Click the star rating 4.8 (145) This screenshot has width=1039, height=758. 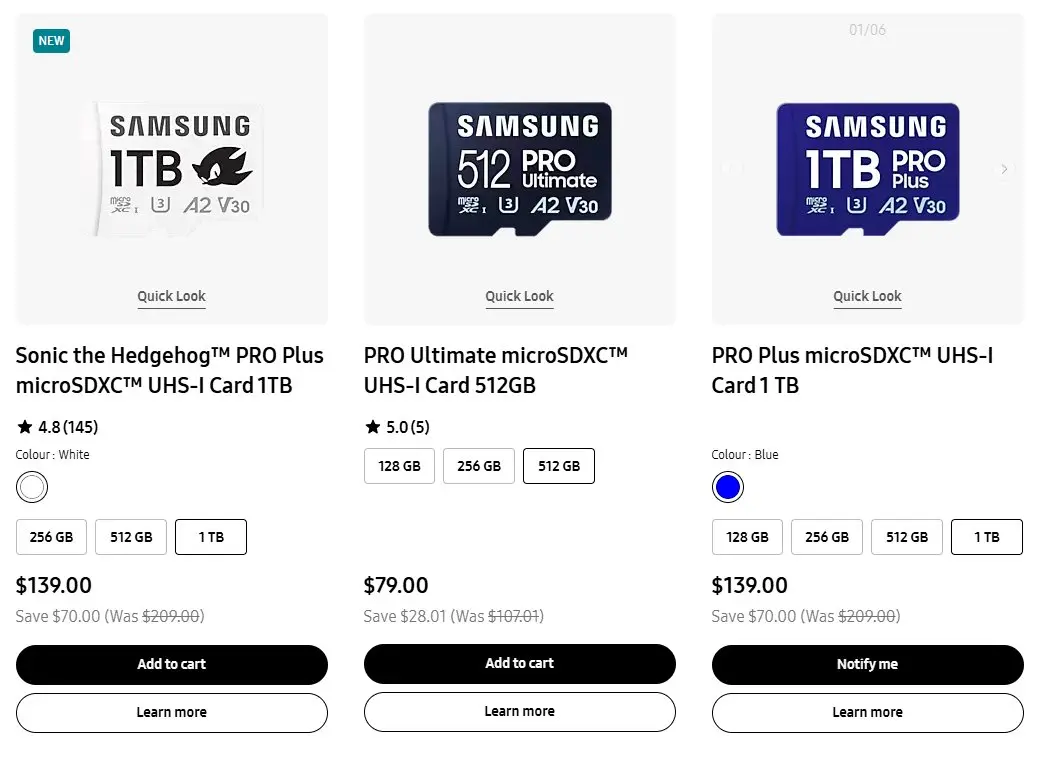(x=58, y=427)
